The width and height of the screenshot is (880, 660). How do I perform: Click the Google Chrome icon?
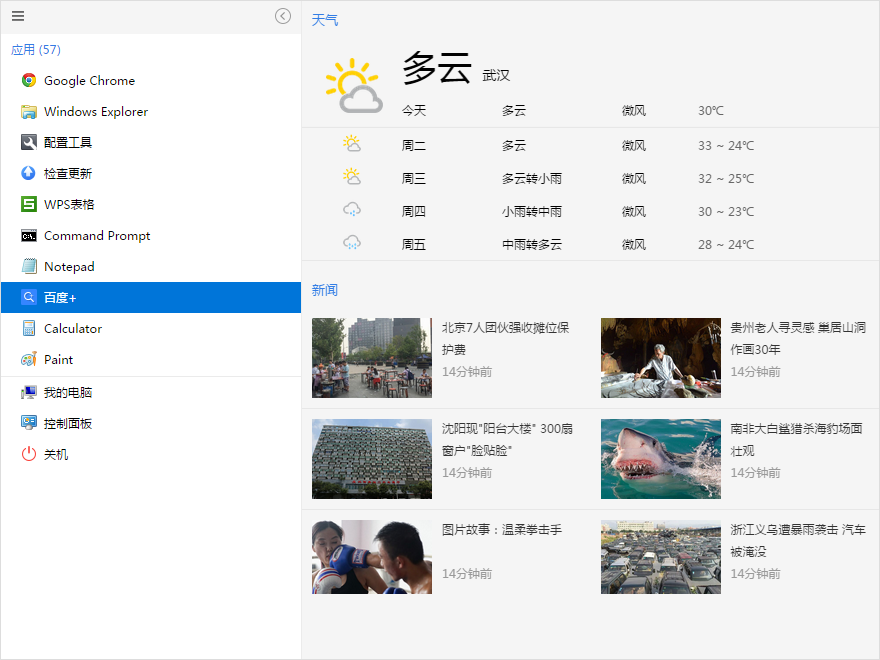point(29,81)
